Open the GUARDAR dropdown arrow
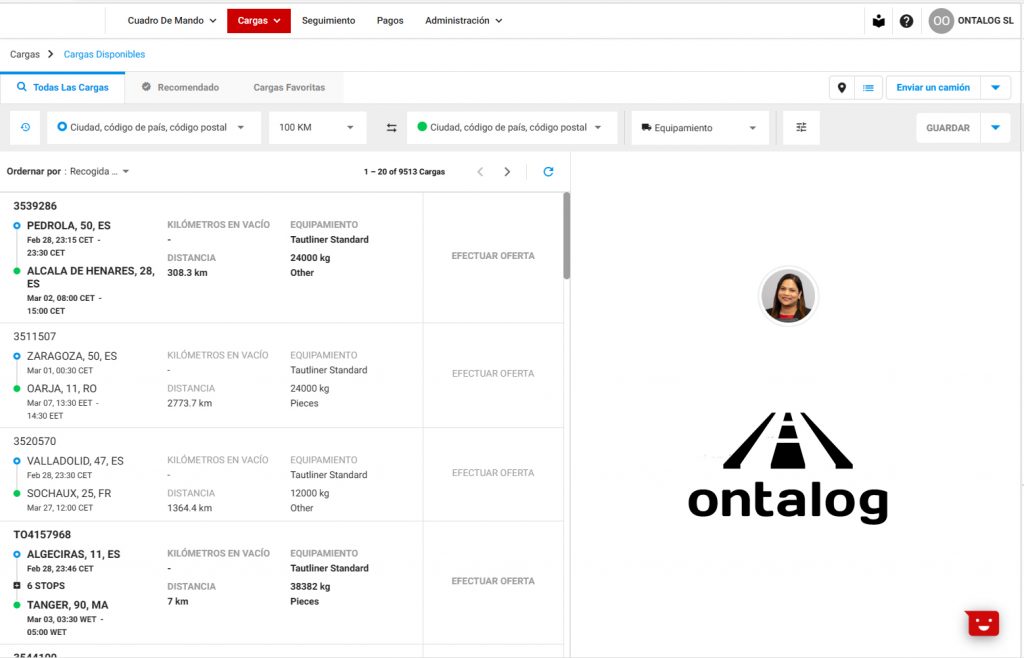Viewport: 1024px width, 658px height. (x=995, y=128)
